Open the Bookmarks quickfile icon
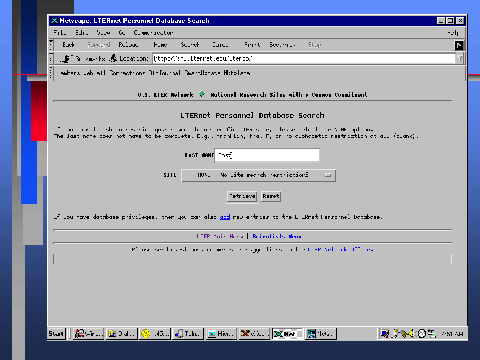480x360 pixels. pyautogui.click(x=66, y=59)
